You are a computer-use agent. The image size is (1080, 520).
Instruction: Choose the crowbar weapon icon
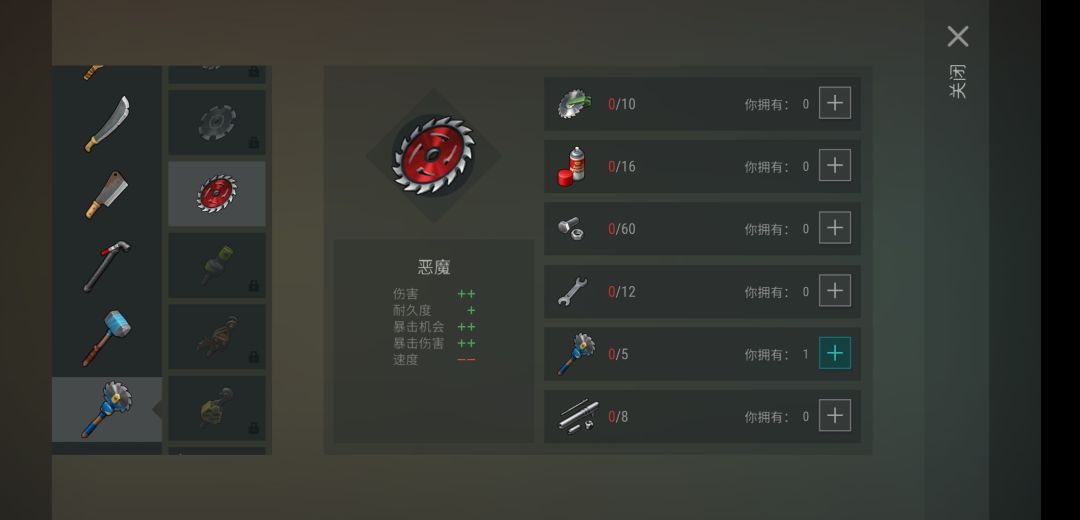point(107,266)
